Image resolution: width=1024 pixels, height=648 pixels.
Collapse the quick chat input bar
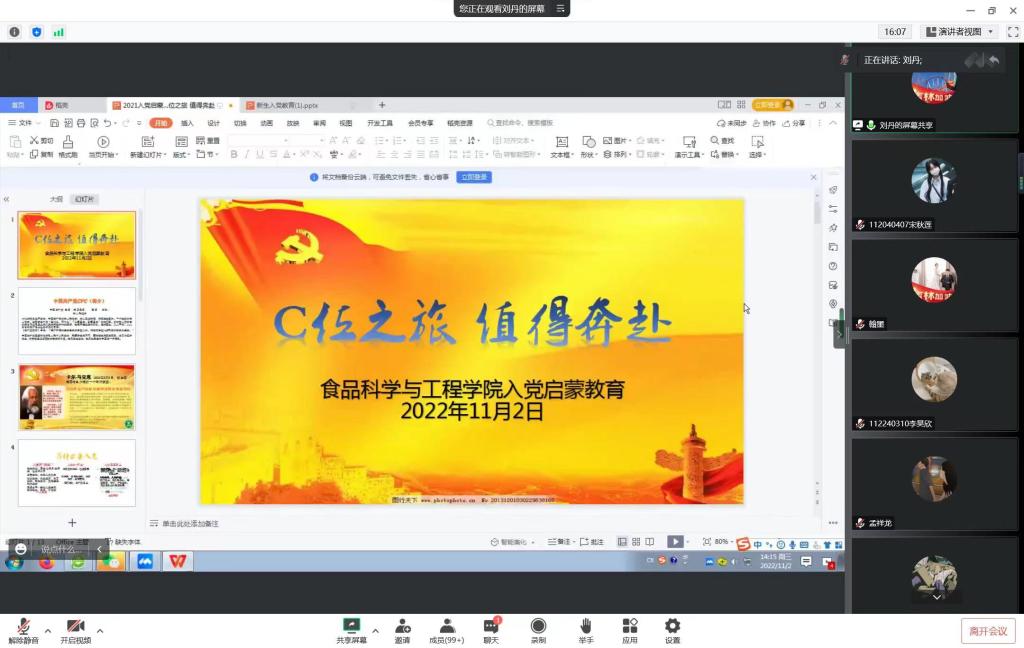tap(99, 549)
